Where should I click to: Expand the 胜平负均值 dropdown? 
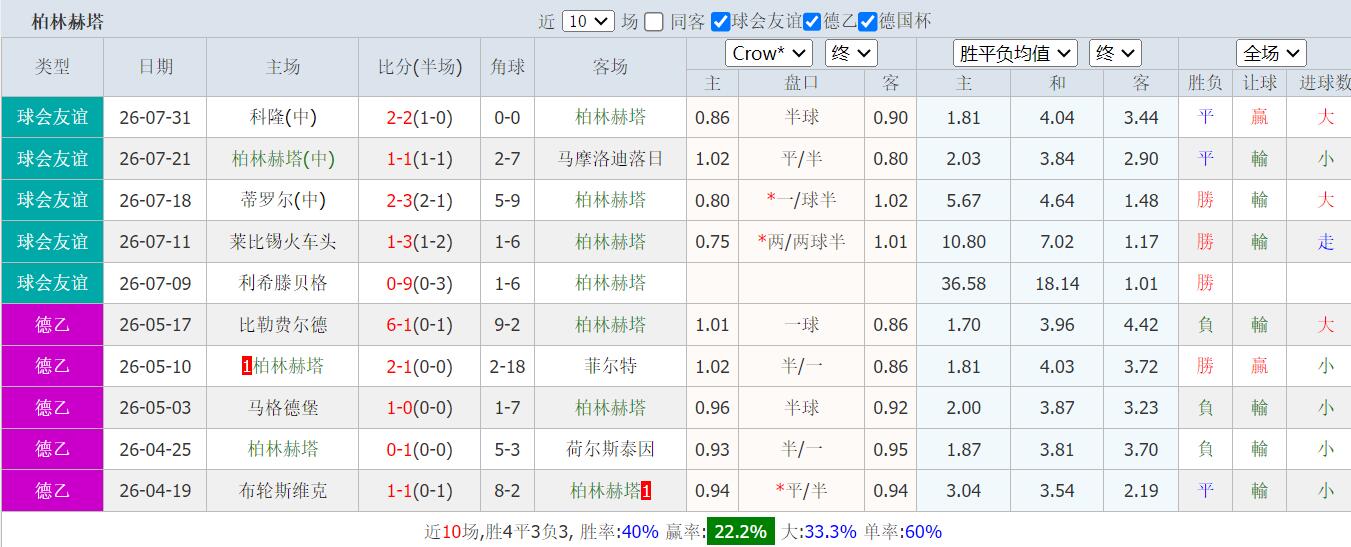(x=1015, y=53)
